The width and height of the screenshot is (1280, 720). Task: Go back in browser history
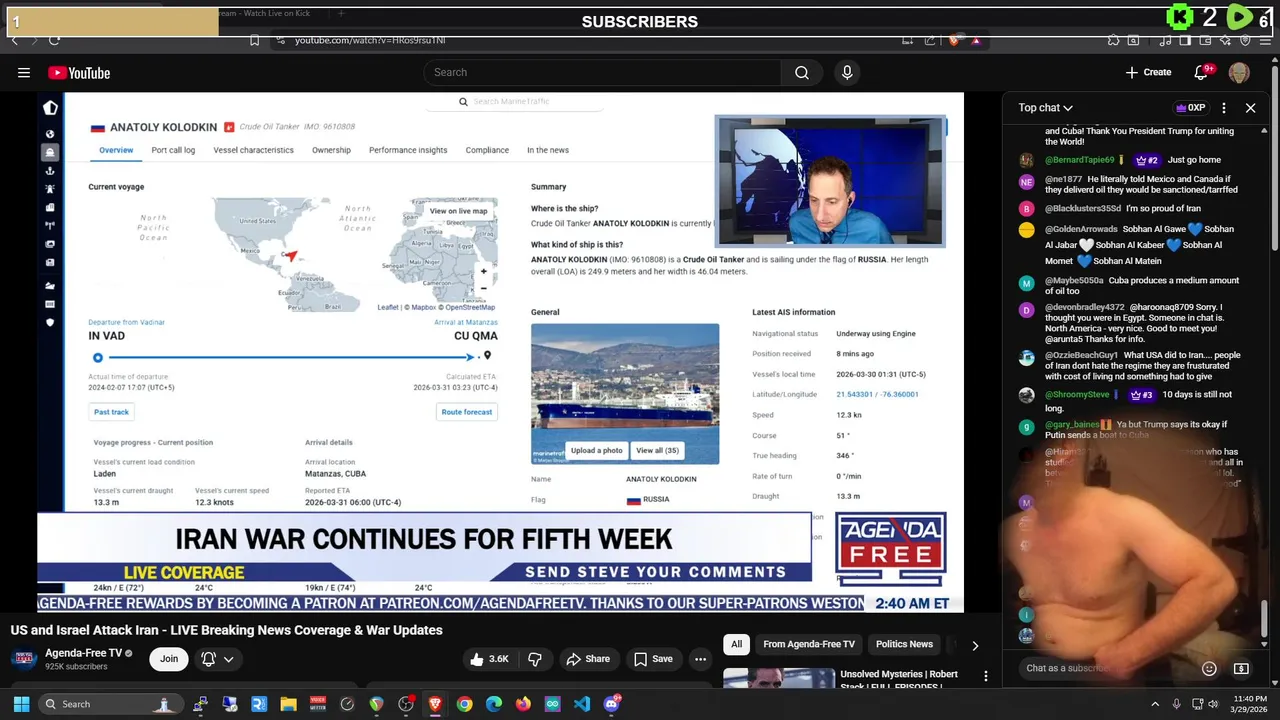15,40
